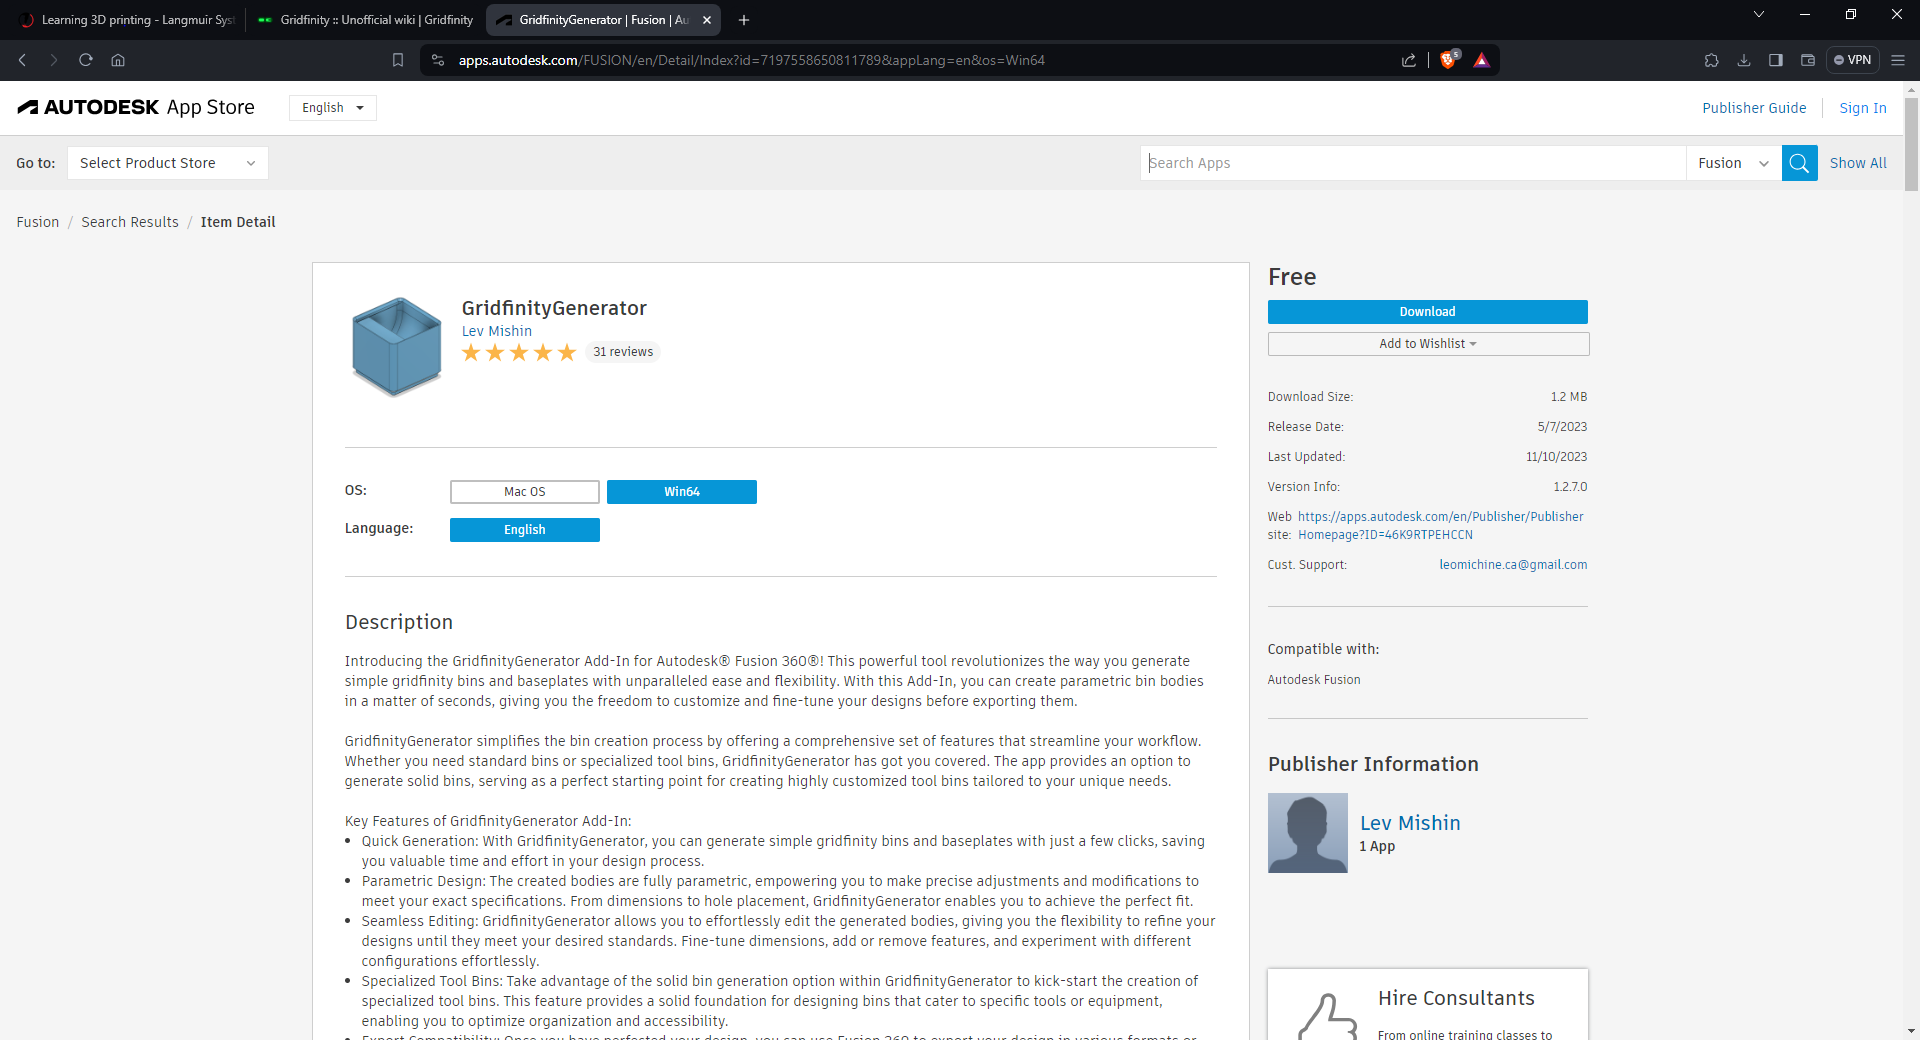Open the English language dropdown in header

(x=332, y=108)
